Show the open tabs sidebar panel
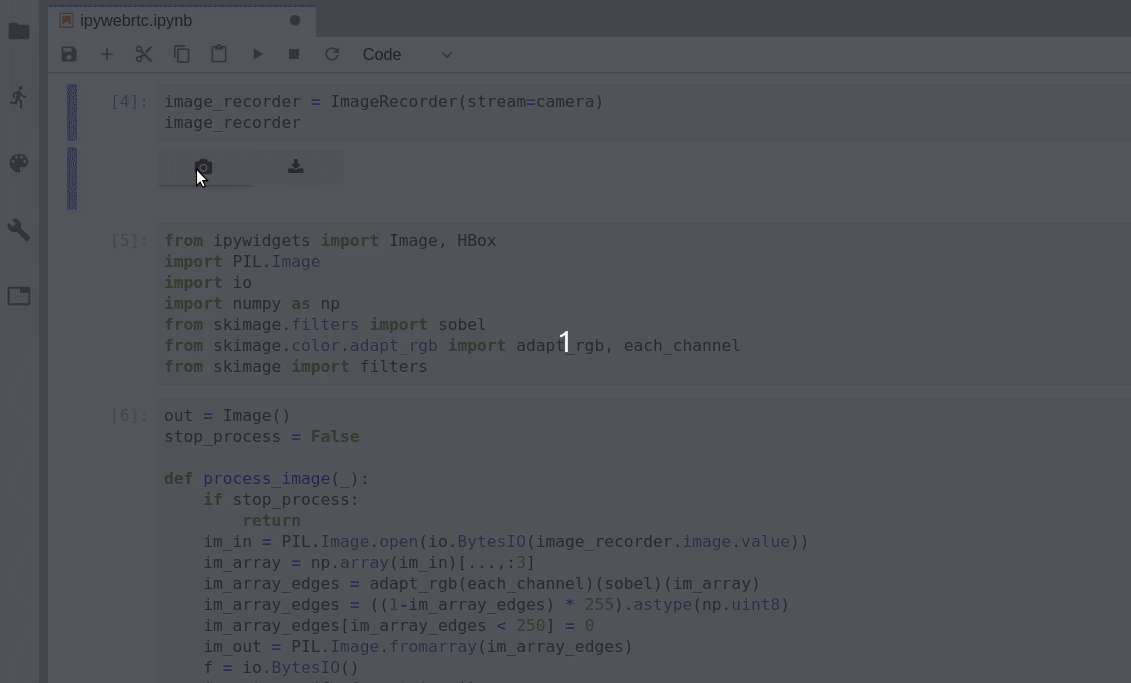 point(19,296)
